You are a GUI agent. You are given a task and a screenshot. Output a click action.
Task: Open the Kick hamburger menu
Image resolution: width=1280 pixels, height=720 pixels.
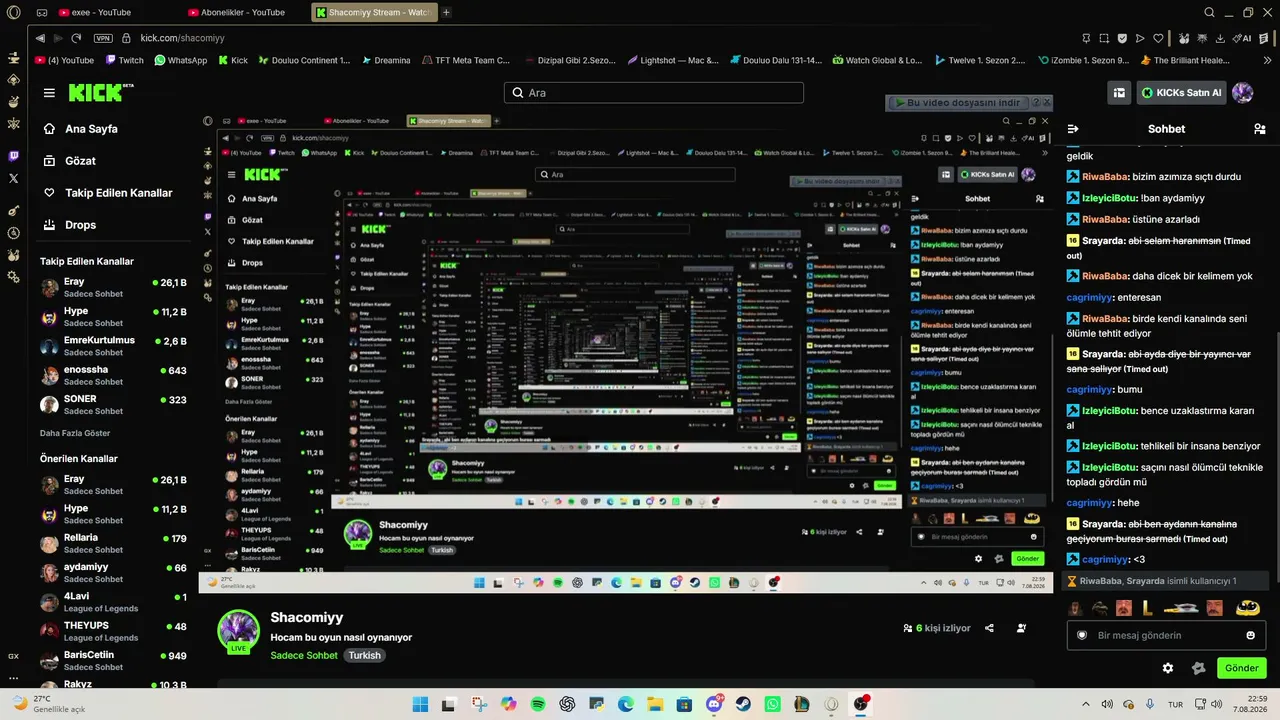(49, 93)
